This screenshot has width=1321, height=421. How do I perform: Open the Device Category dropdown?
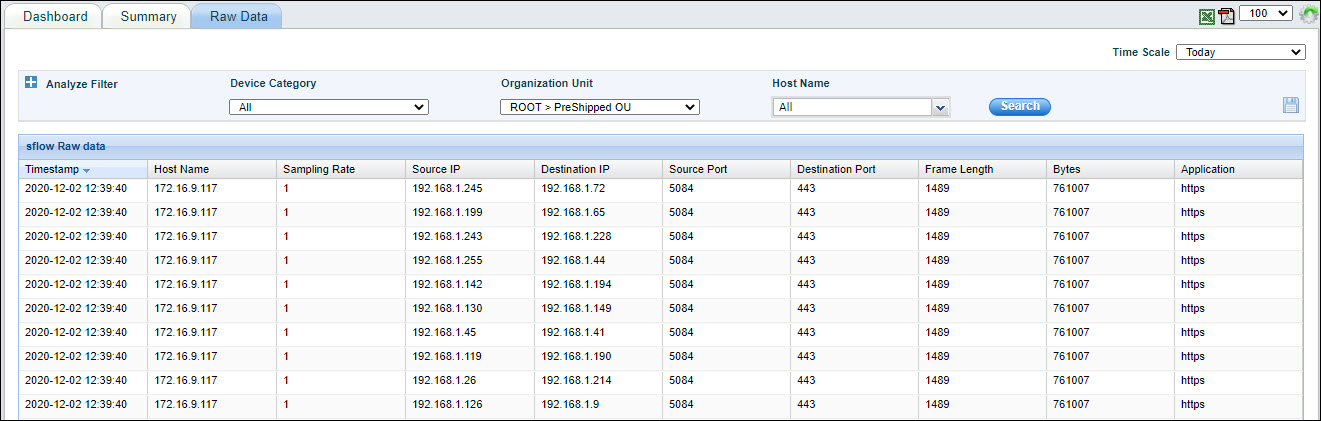point(329,107)
